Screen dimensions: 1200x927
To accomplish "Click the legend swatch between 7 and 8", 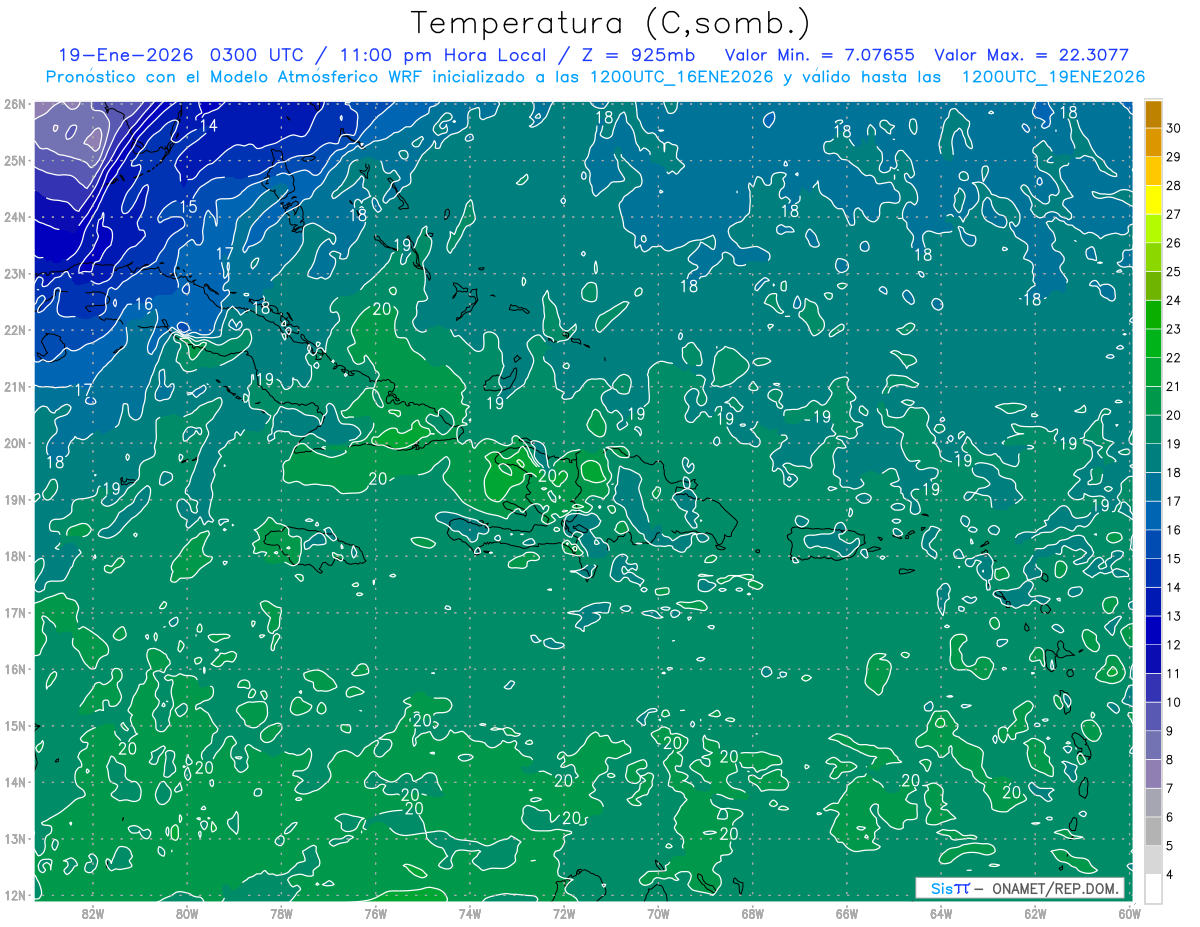I will tap(1153, 774).
